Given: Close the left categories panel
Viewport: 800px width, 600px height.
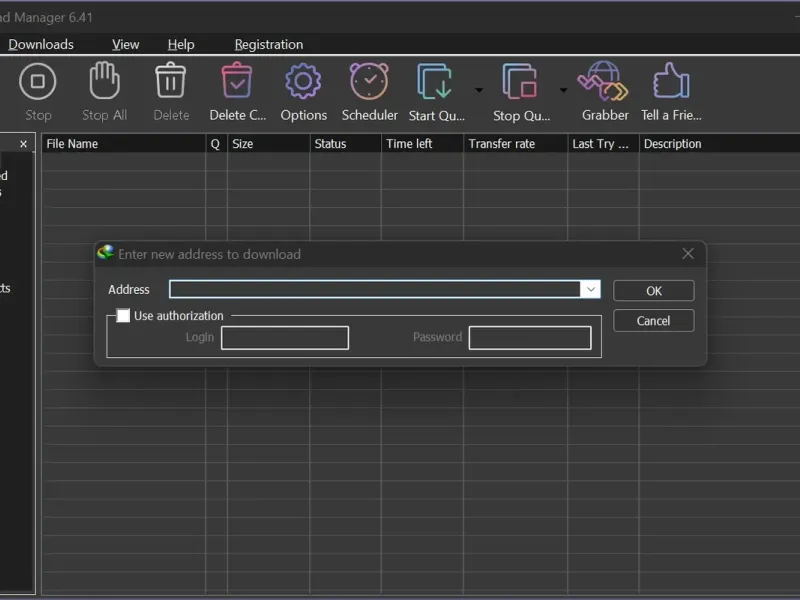Looking at the screenshot, I should 23,144.
